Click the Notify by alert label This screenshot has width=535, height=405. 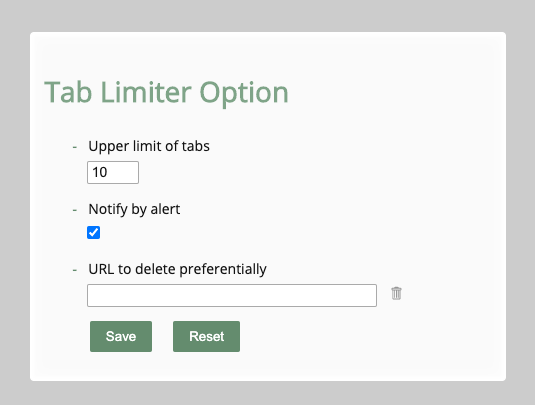[134, 209]
